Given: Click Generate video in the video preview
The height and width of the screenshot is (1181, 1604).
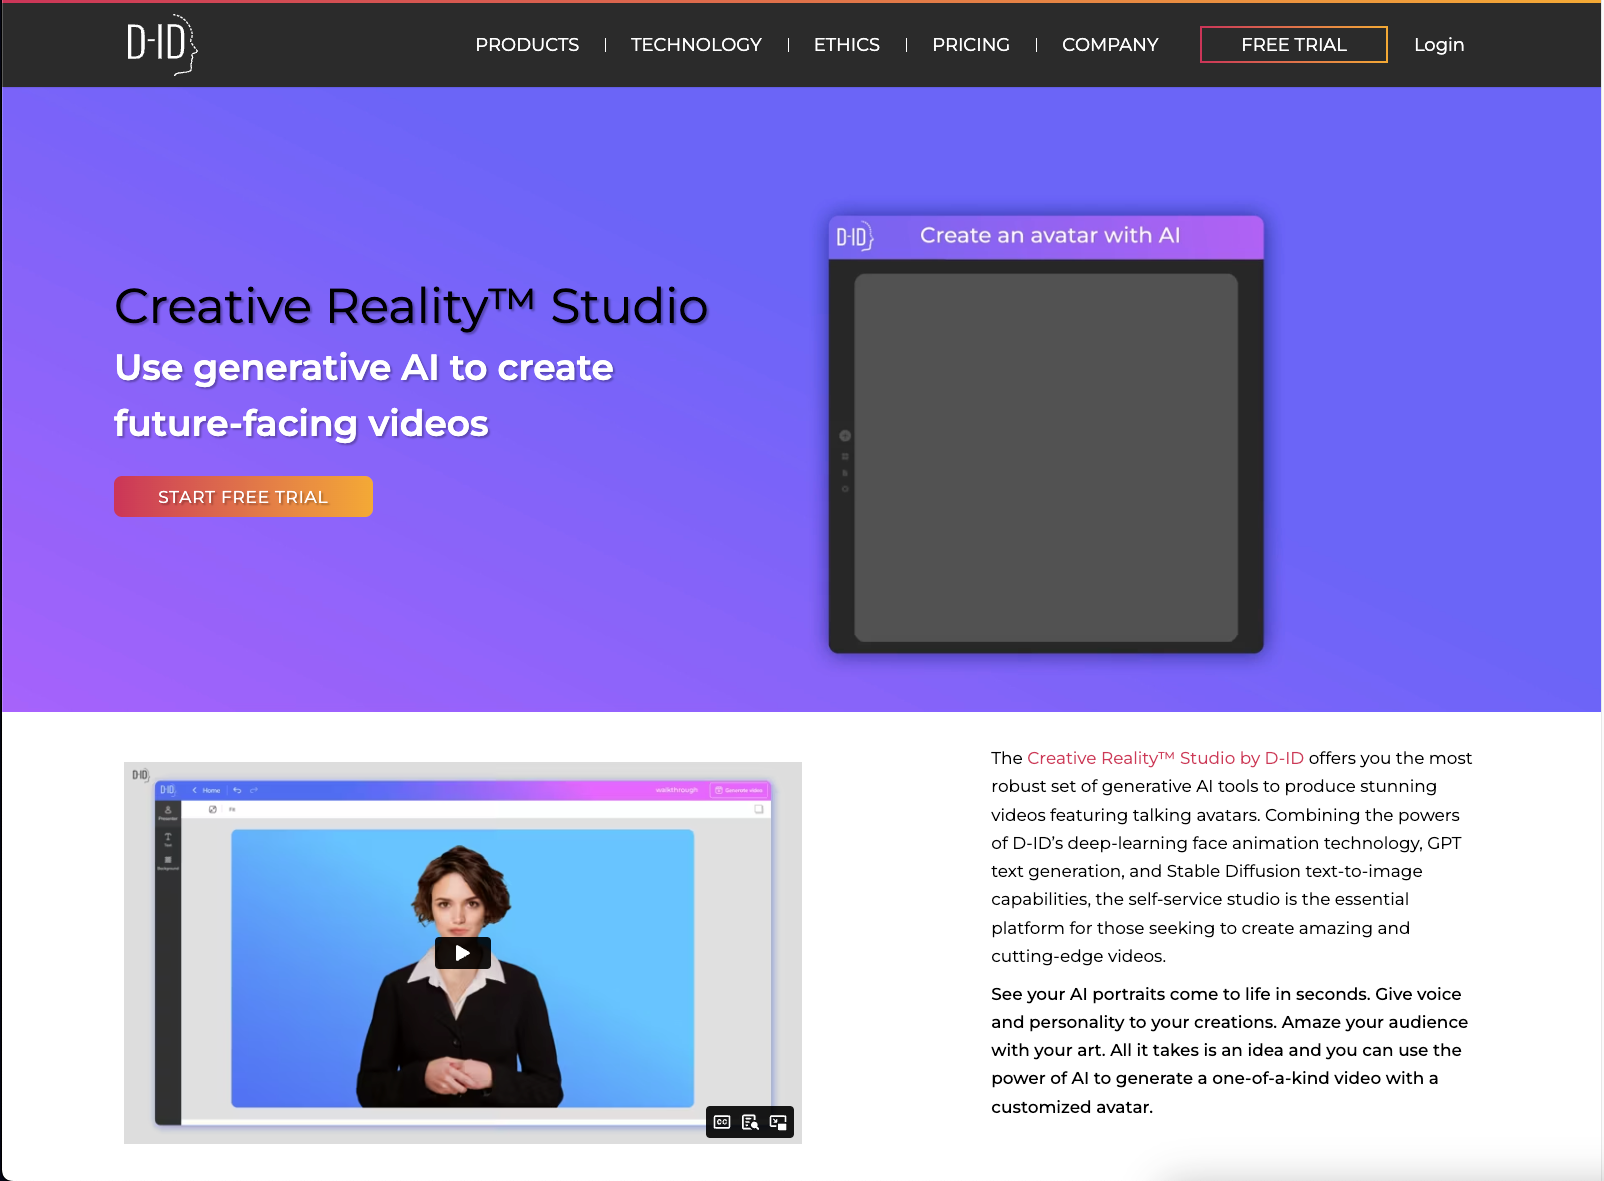Looking at the screenshot, I should point(739,790).
